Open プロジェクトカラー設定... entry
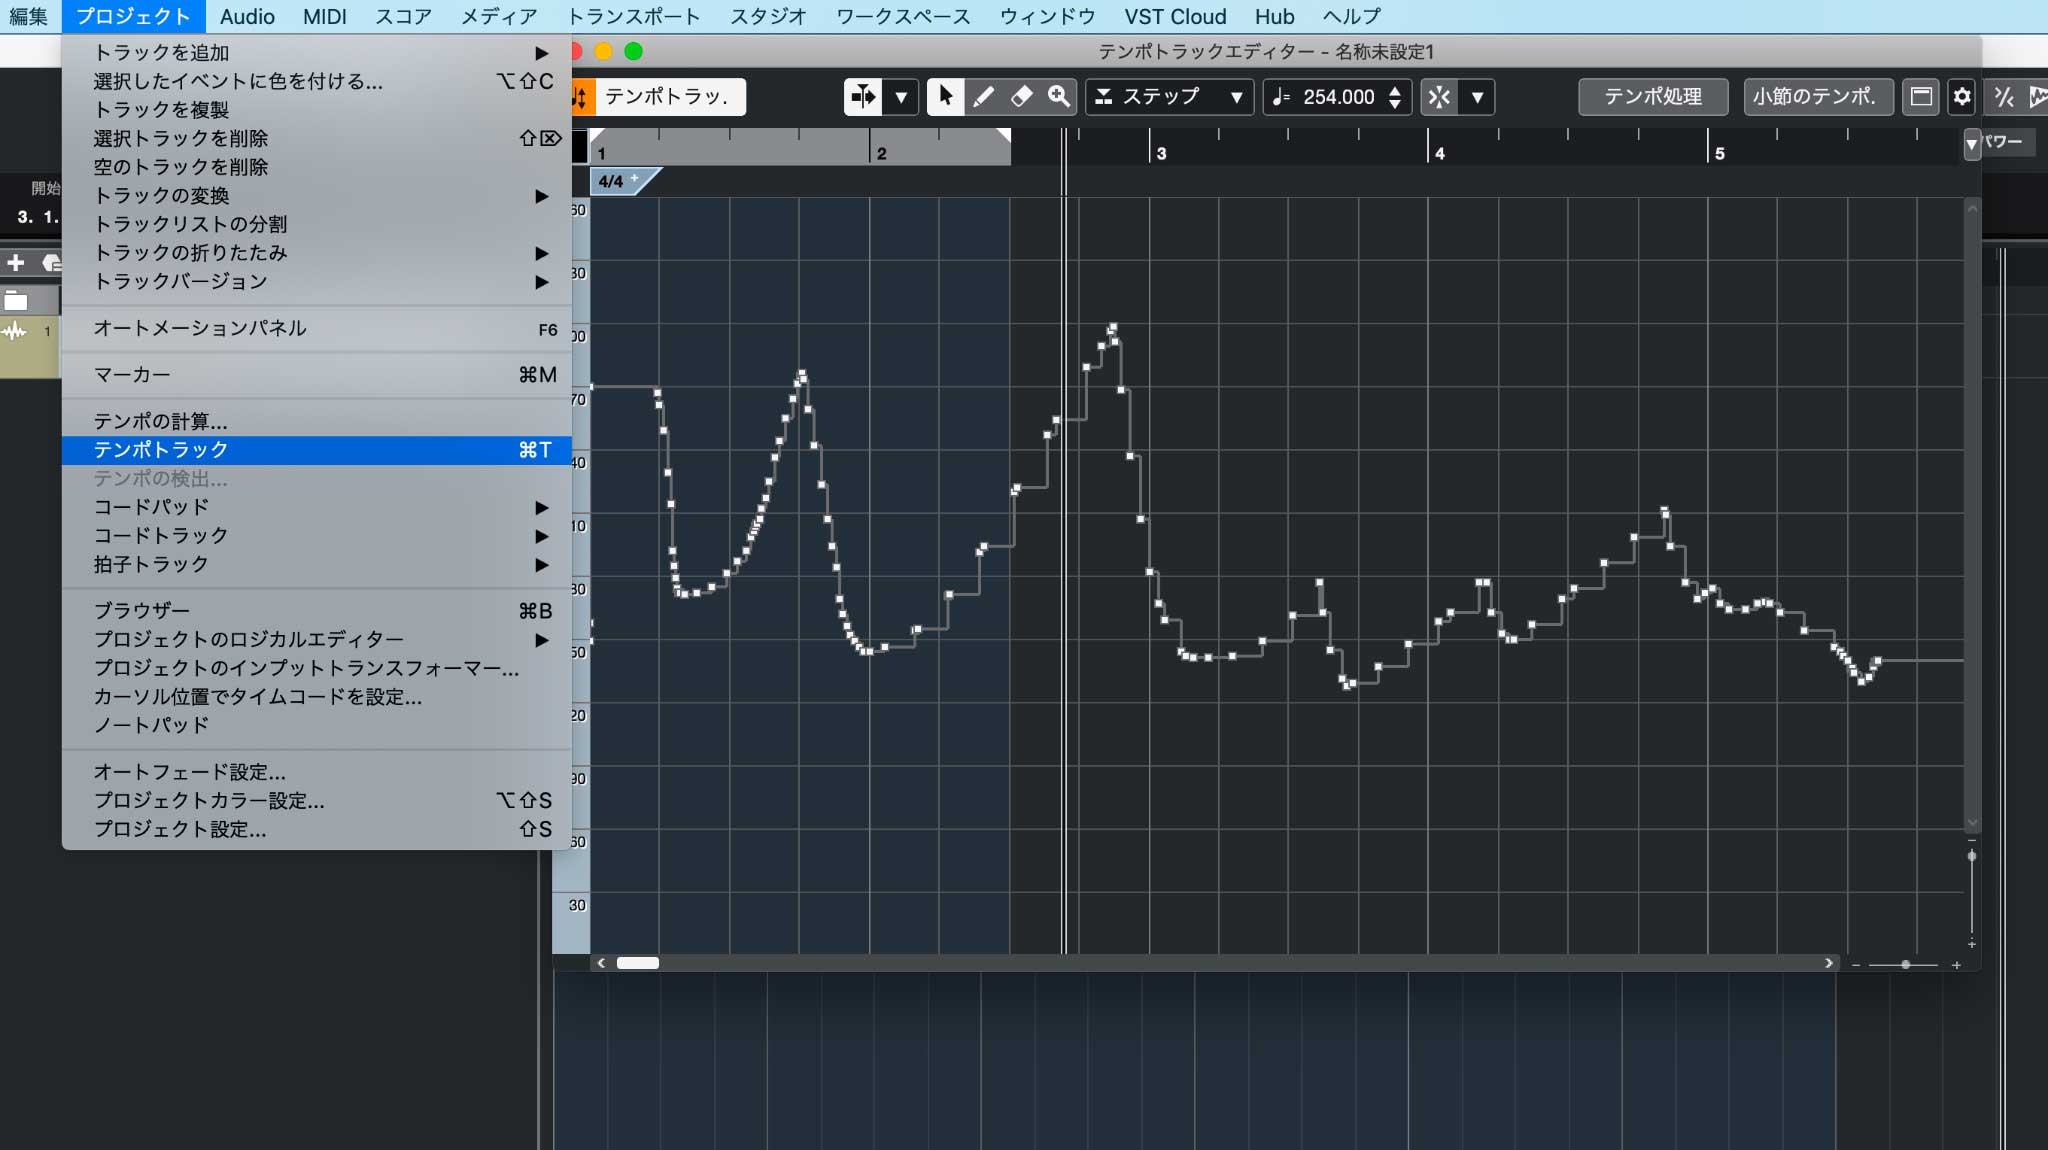The height and width of the screenshot is (1150, 2048). click(316, 800)
